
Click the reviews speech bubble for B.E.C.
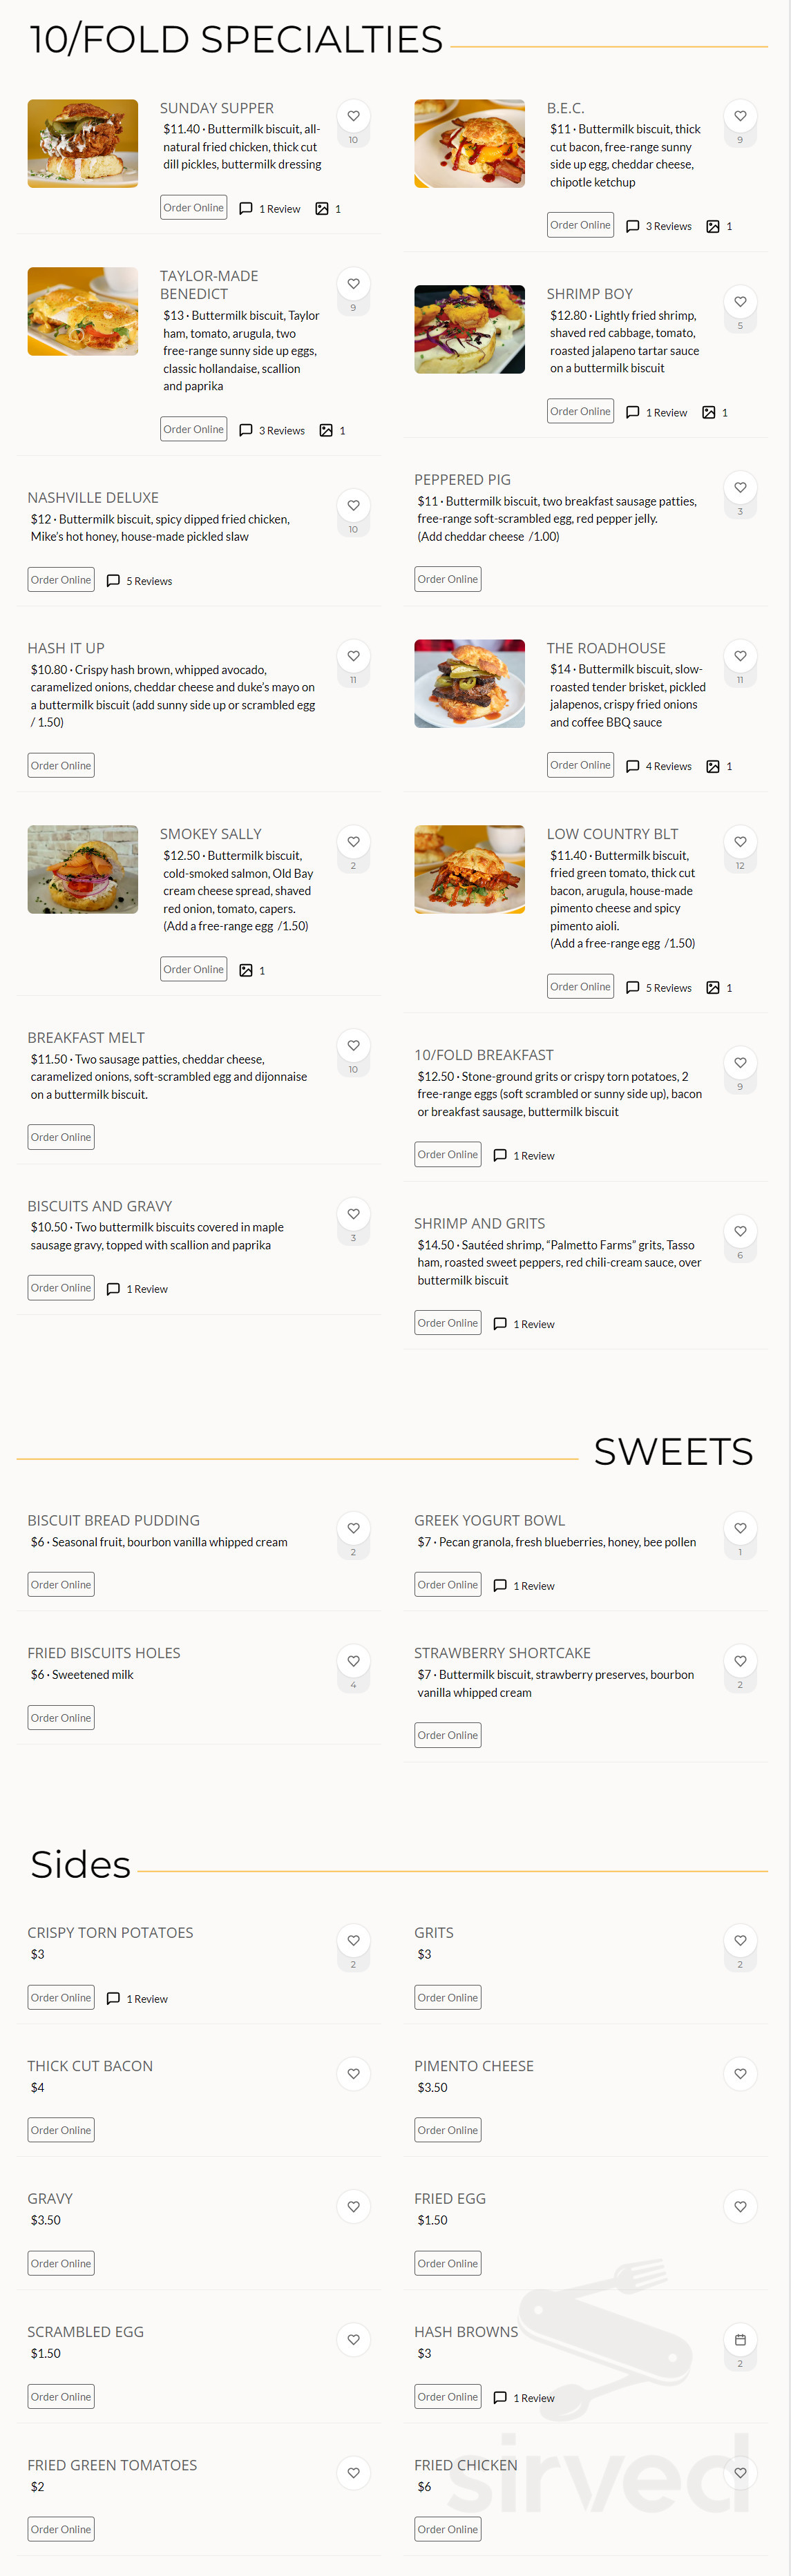632,226
